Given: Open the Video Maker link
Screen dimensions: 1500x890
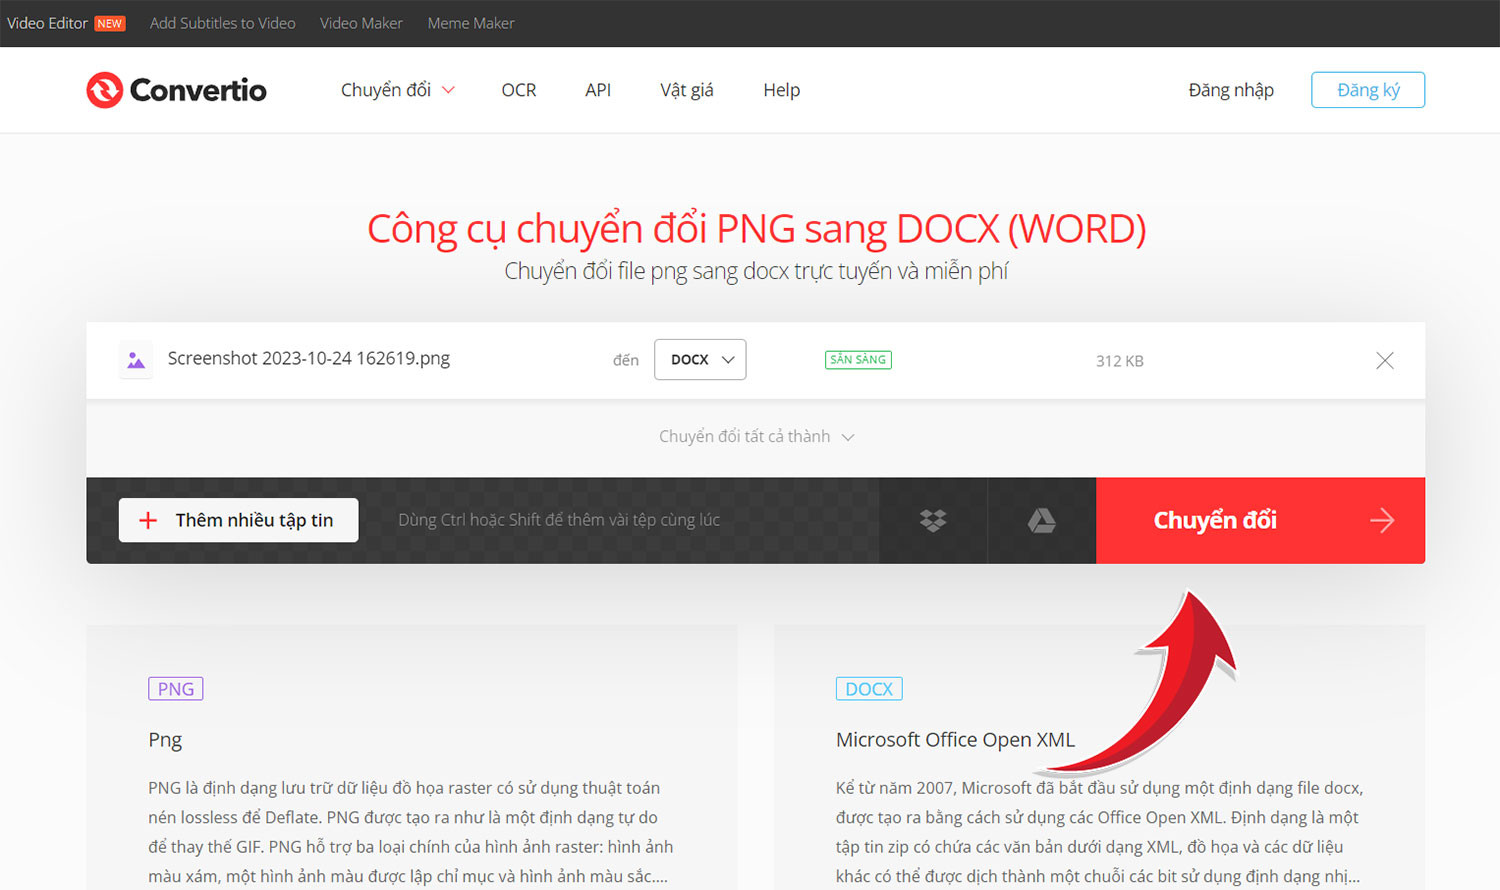Looking at the screenshot, I should click(361, 23).
